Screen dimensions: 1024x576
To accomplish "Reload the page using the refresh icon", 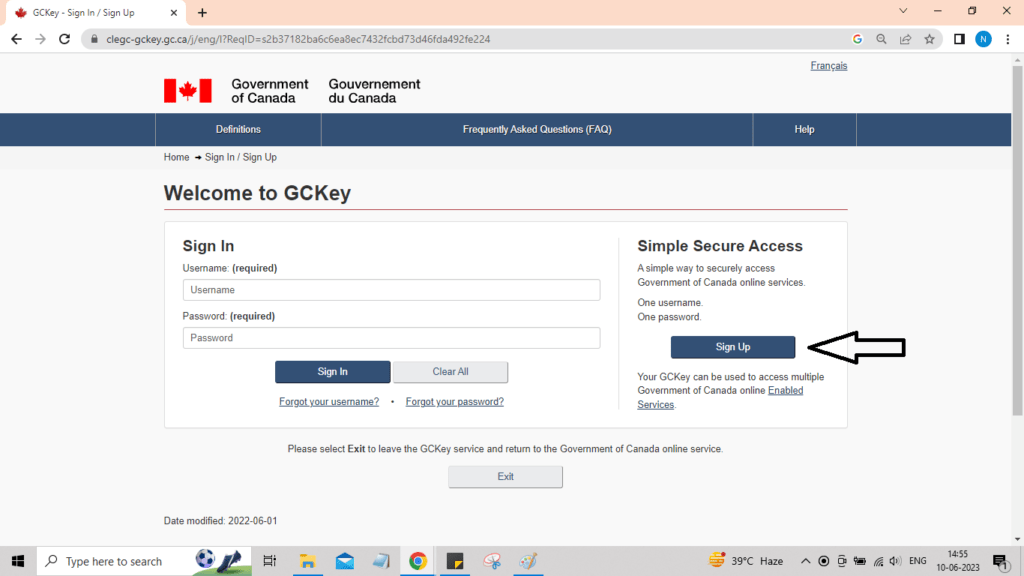I will [65, 39].
